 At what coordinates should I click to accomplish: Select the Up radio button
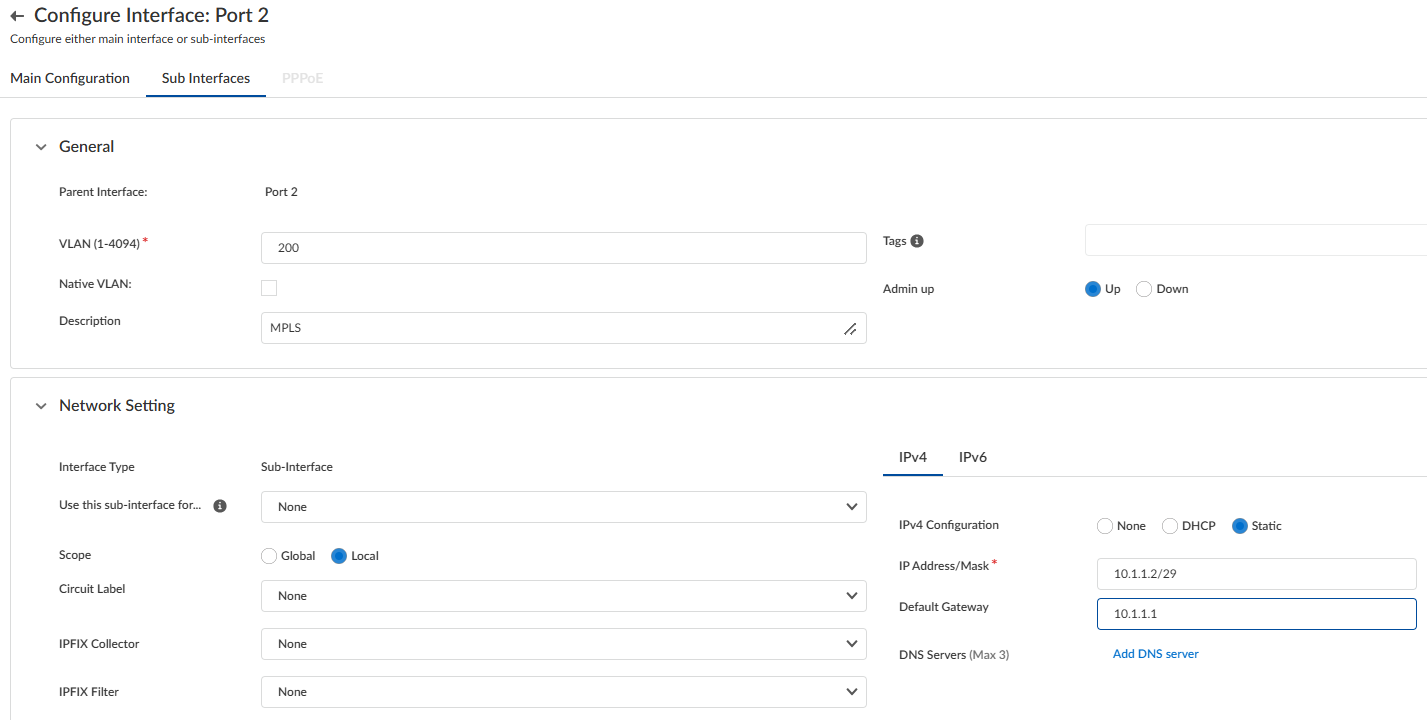[1093, 289]
